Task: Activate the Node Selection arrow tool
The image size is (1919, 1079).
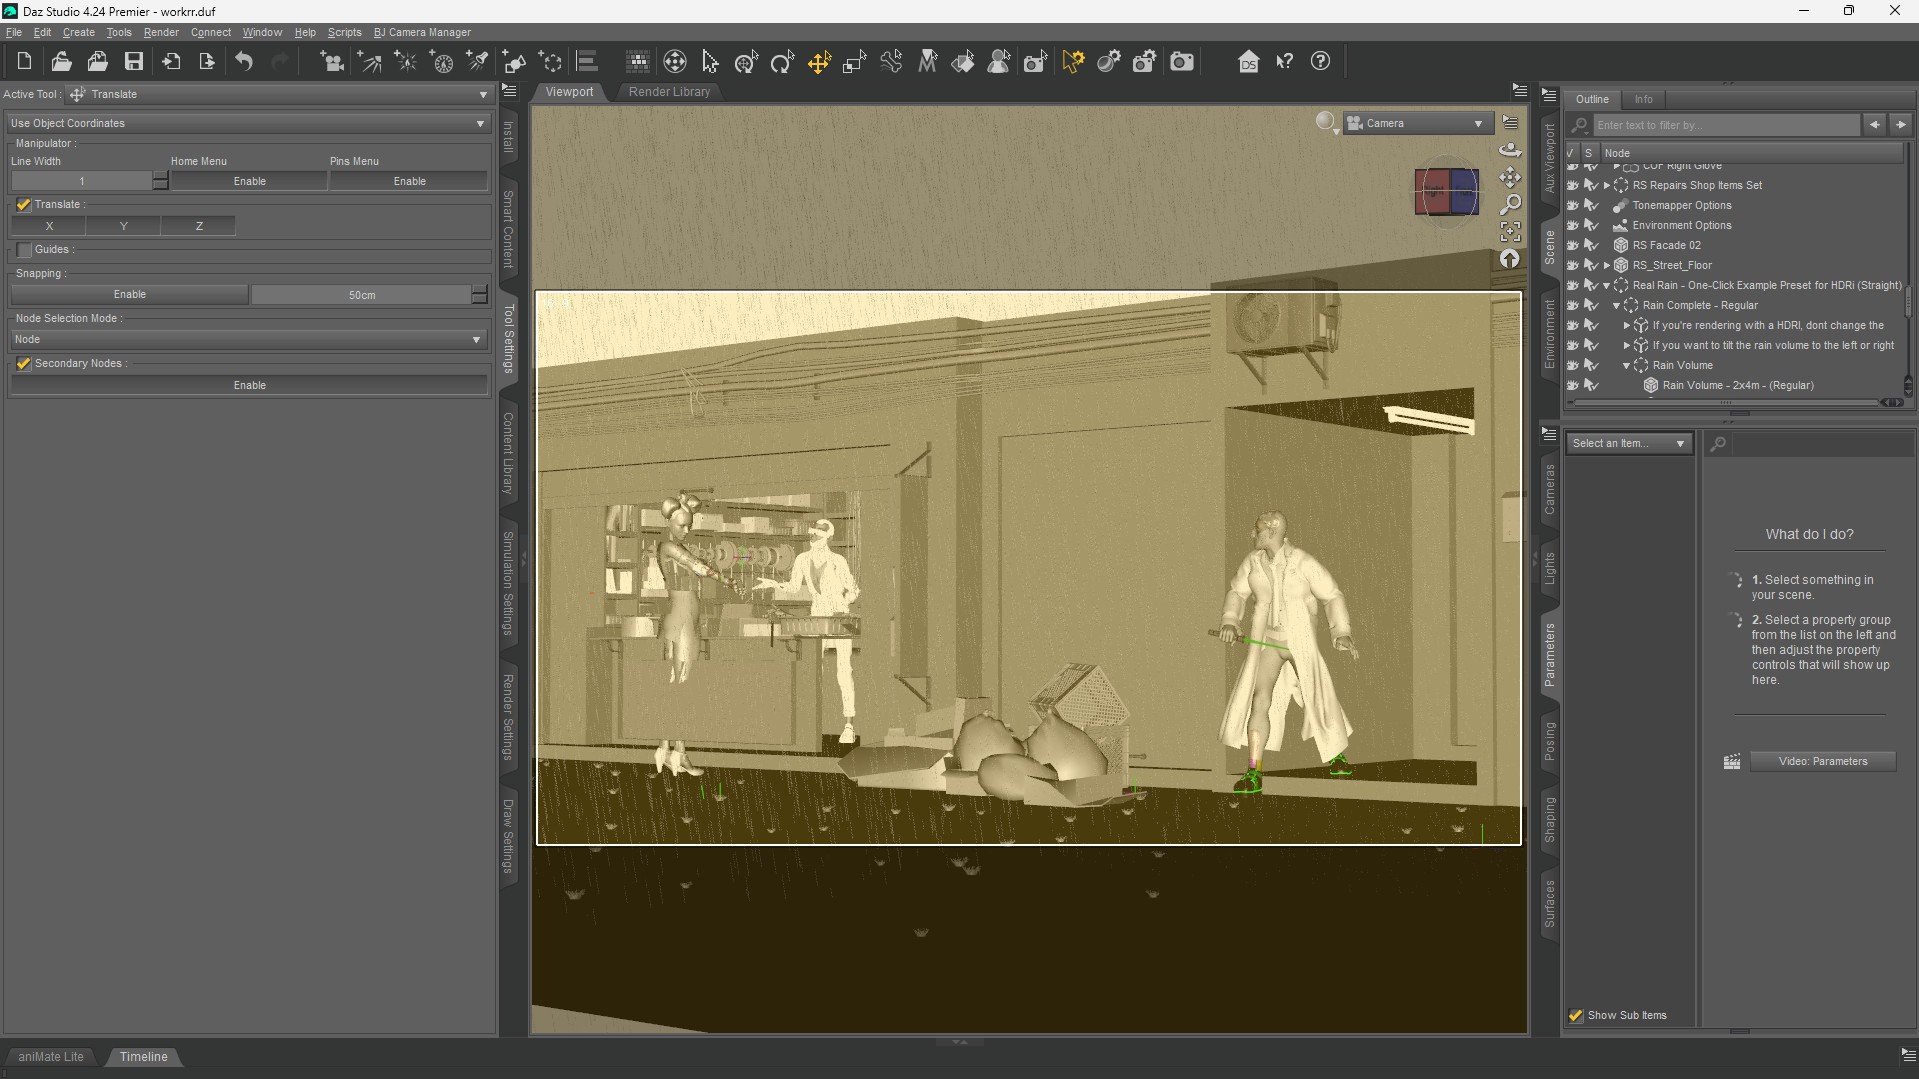Action: click(710, 62)
